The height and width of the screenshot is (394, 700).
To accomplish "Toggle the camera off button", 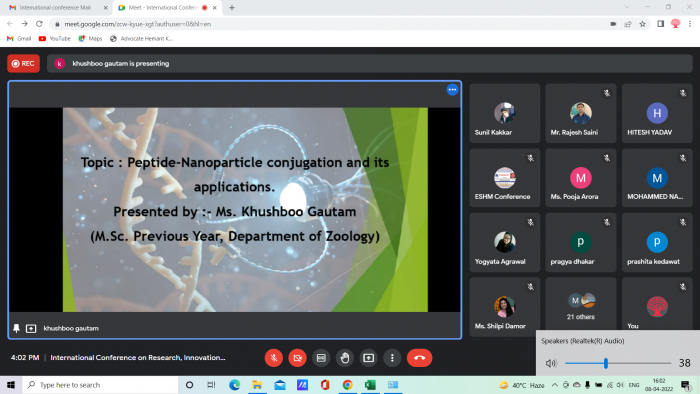I will click(x=297, y=358).
